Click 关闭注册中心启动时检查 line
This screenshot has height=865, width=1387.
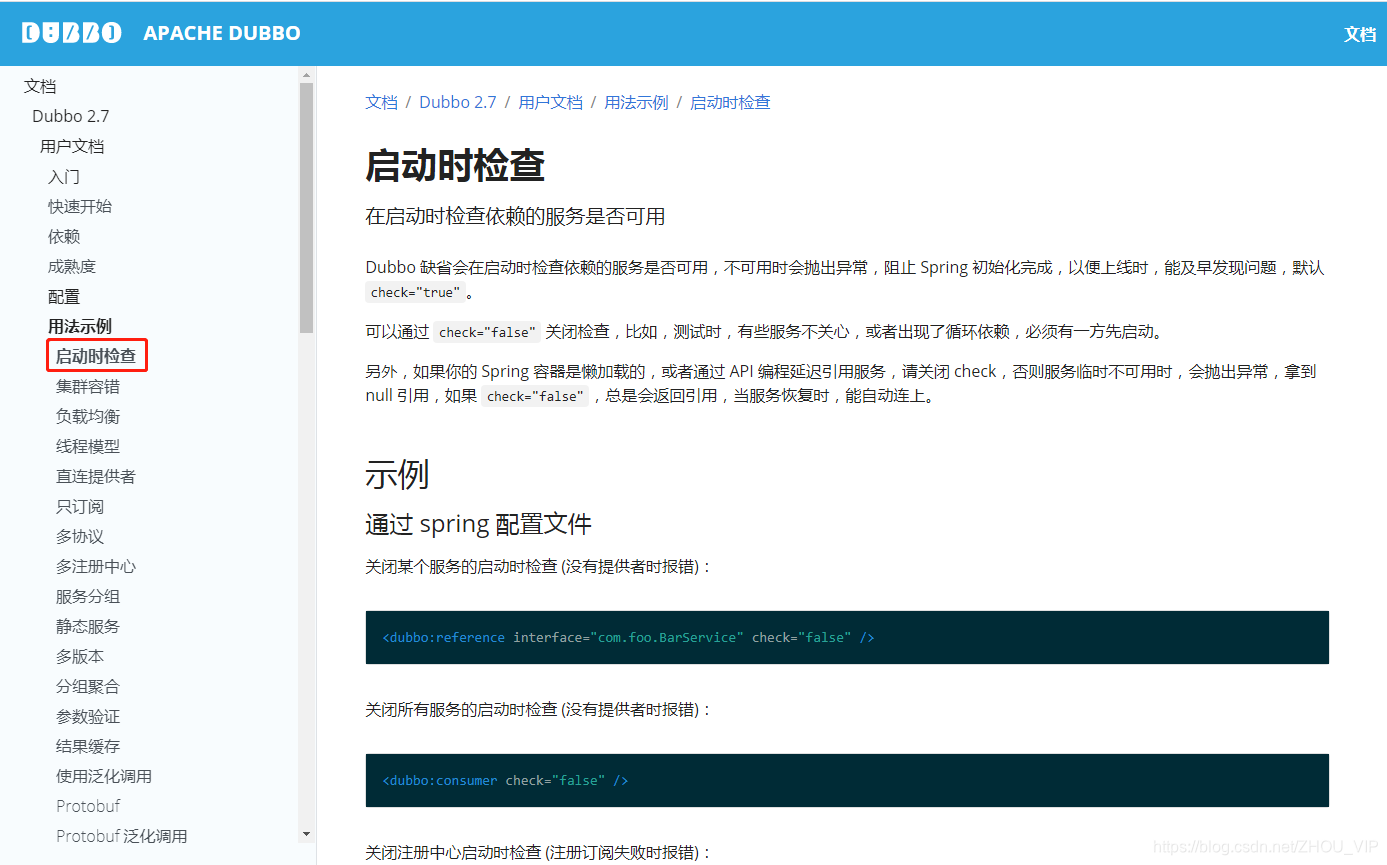[538, 852]
